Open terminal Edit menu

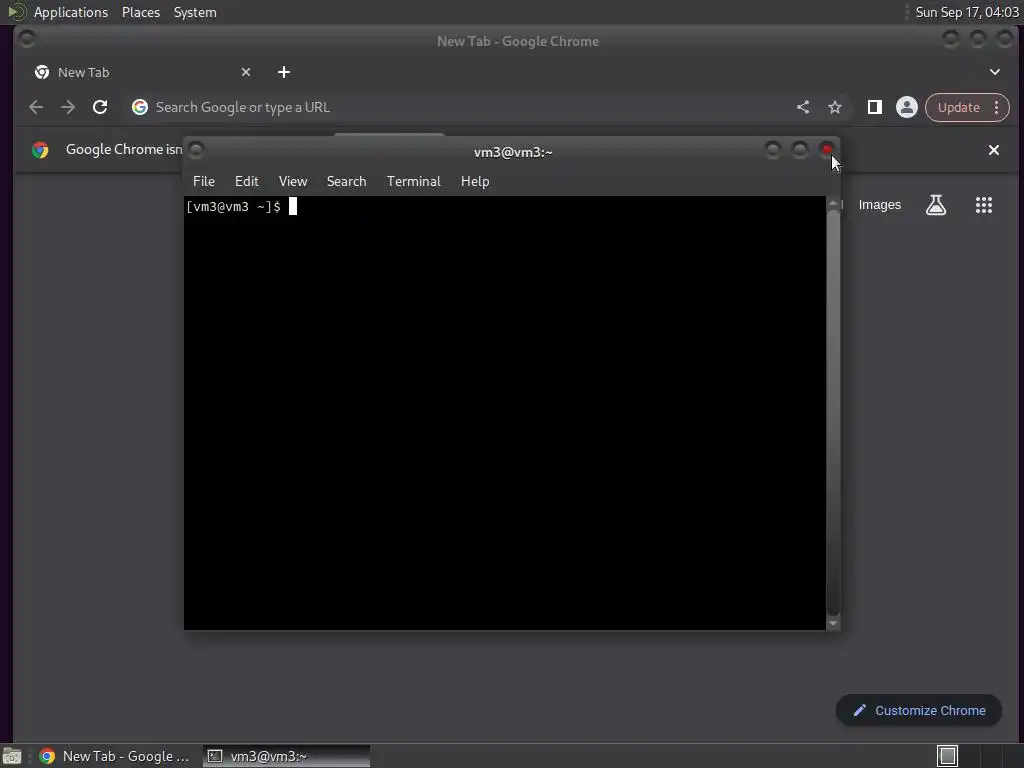(x=247, y=182)
